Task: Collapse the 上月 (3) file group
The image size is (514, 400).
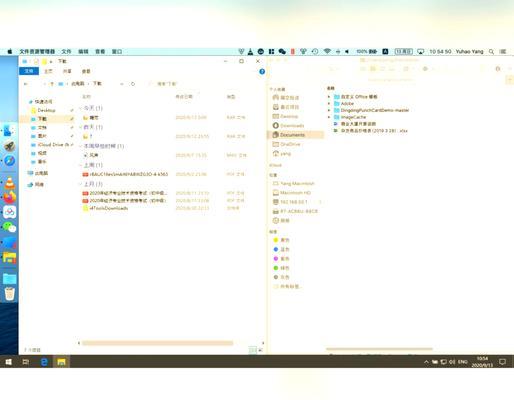Action: [80, 184]
